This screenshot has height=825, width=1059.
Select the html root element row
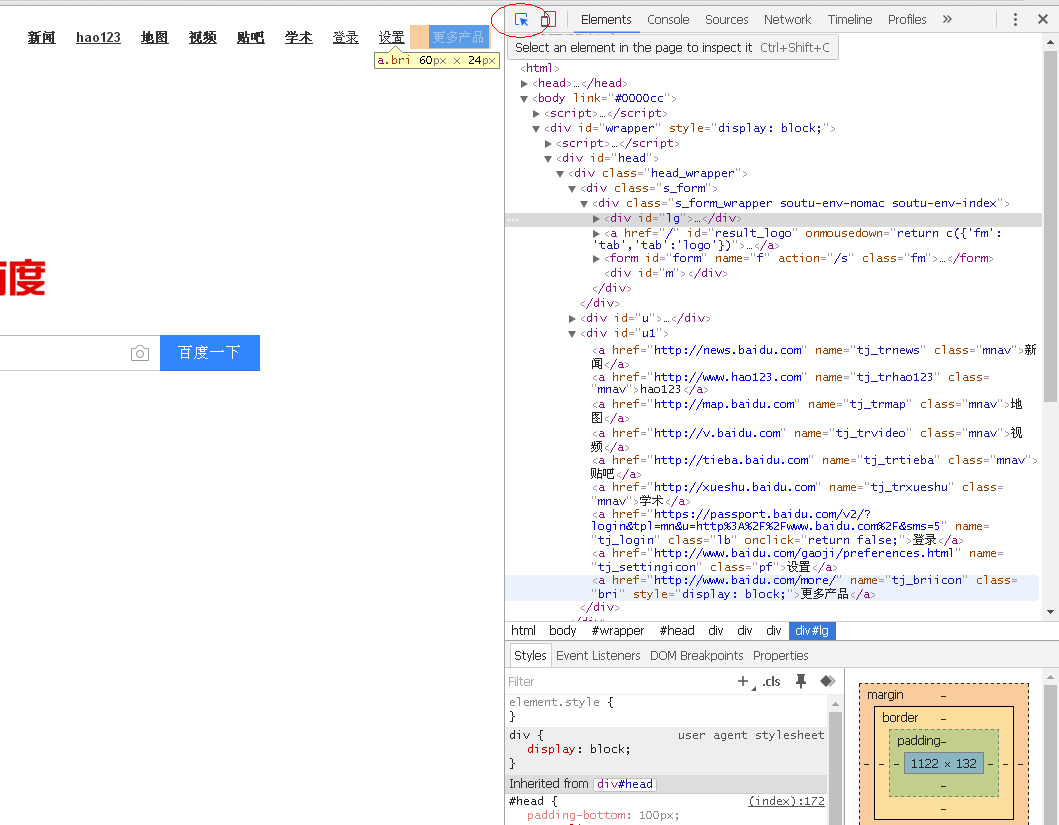tap(540, 68)
